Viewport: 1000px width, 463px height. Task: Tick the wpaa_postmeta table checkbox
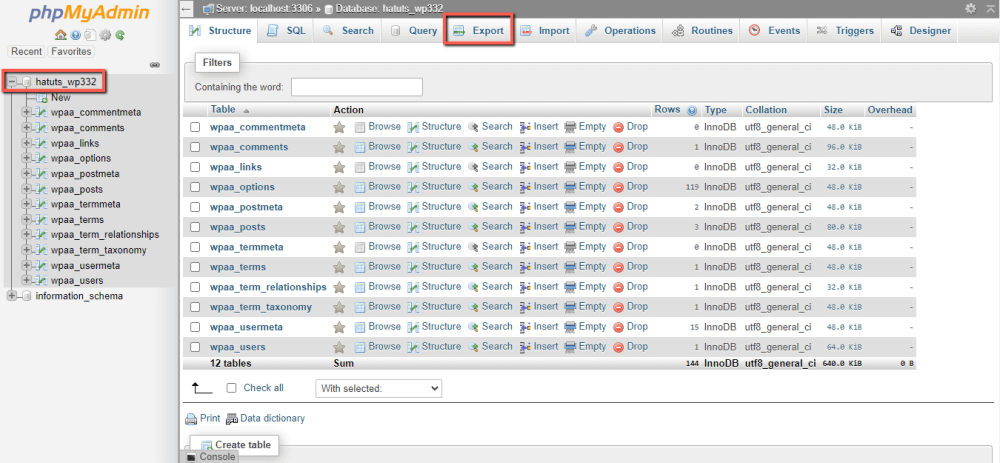(196, 207)
